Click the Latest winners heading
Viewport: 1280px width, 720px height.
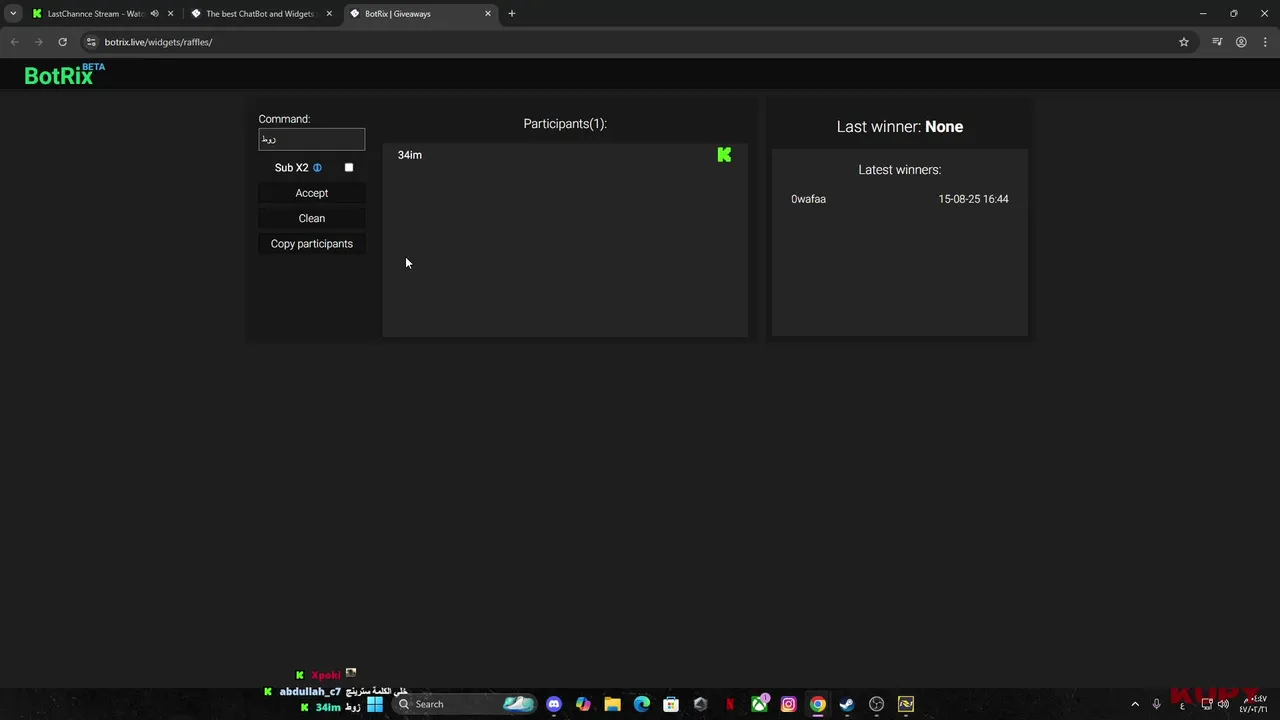click(x=900, y=170)
